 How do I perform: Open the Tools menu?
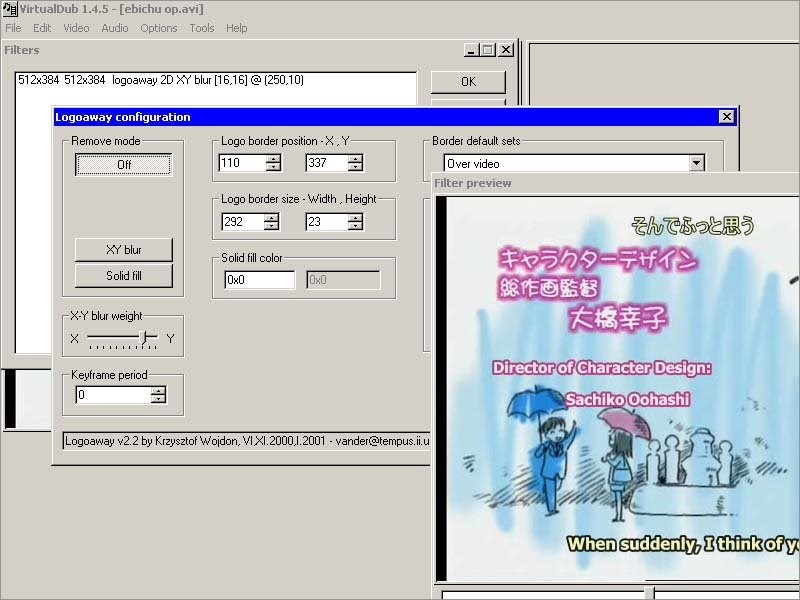click(201, 28)
